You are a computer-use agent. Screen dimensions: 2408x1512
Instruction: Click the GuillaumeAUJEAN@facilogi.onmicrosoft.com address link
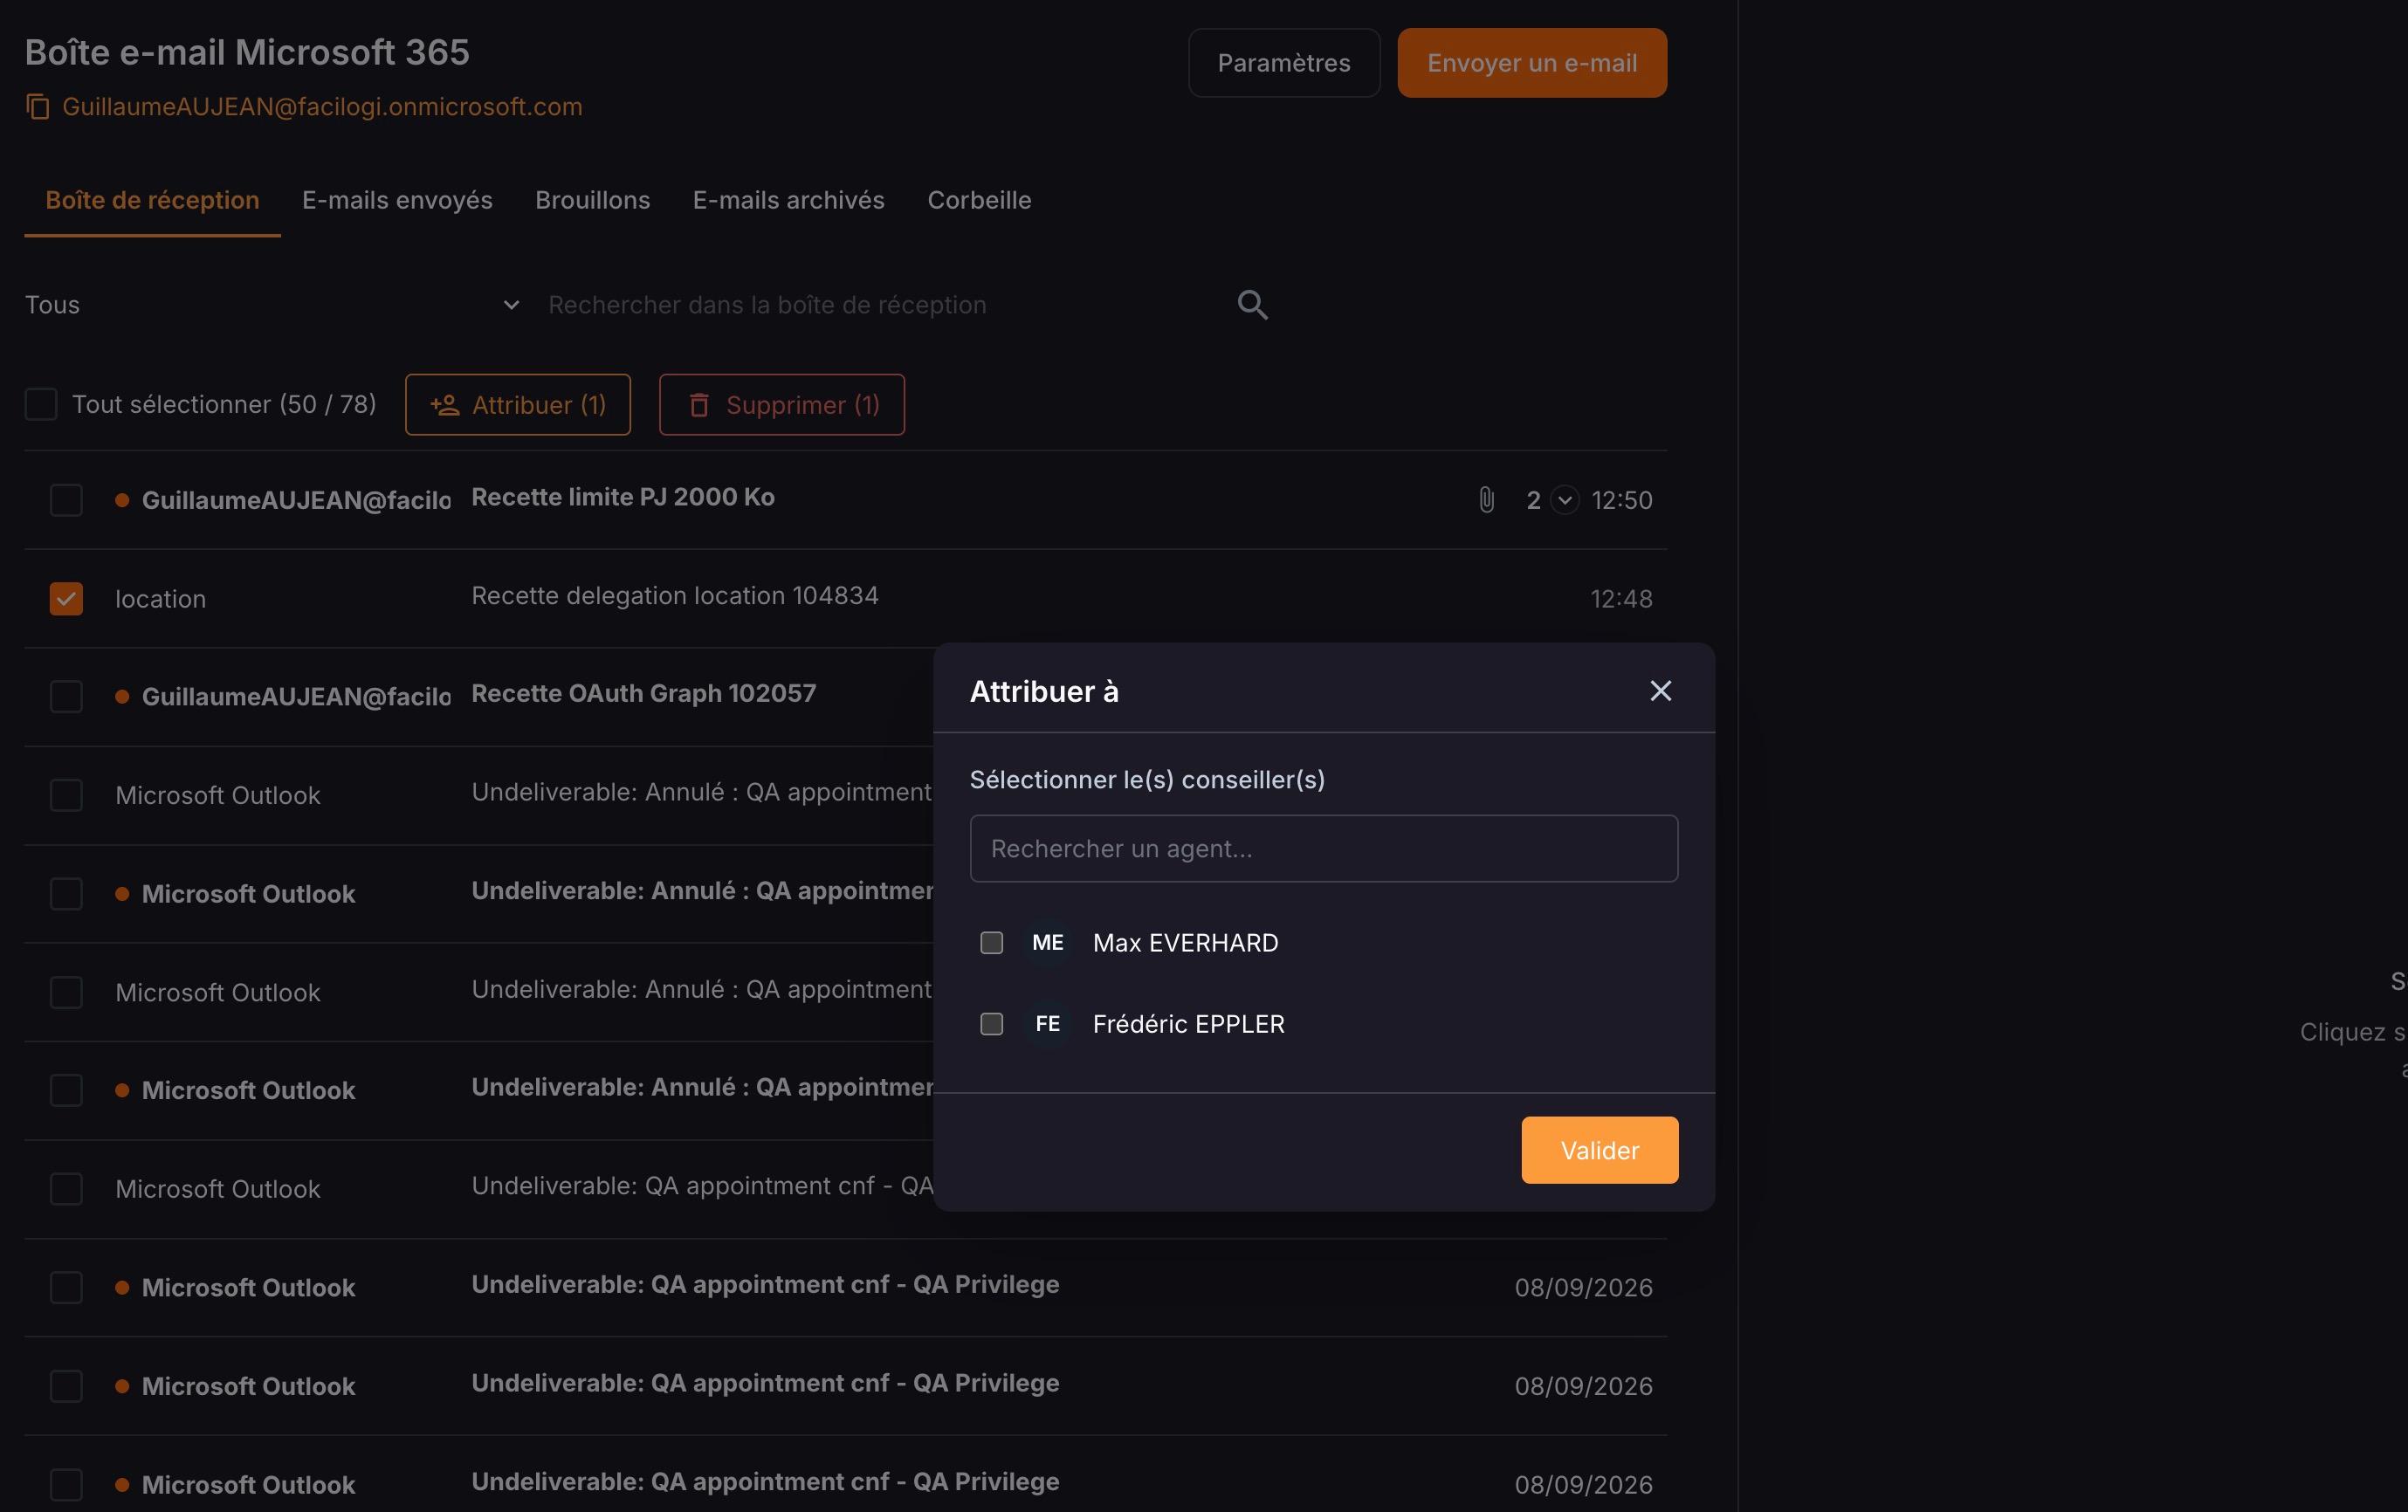[322, 106]
